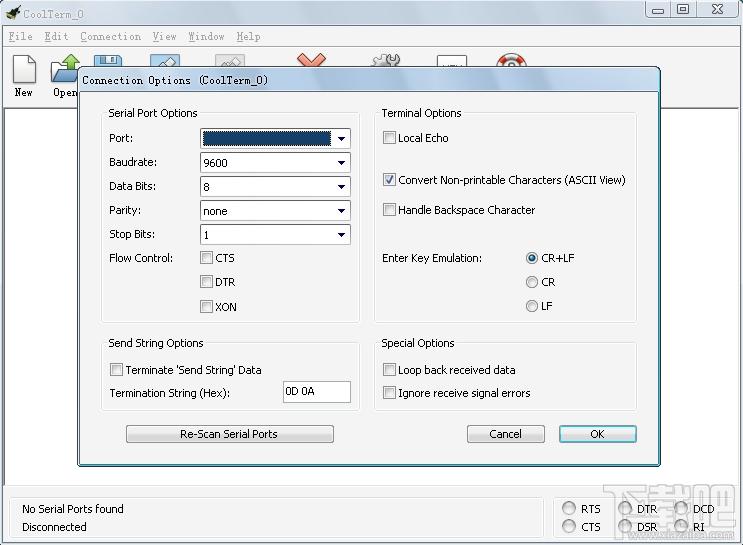Click the red X Clear Data toolbar icon
The image size is (743, 545).
coord(311,60)
